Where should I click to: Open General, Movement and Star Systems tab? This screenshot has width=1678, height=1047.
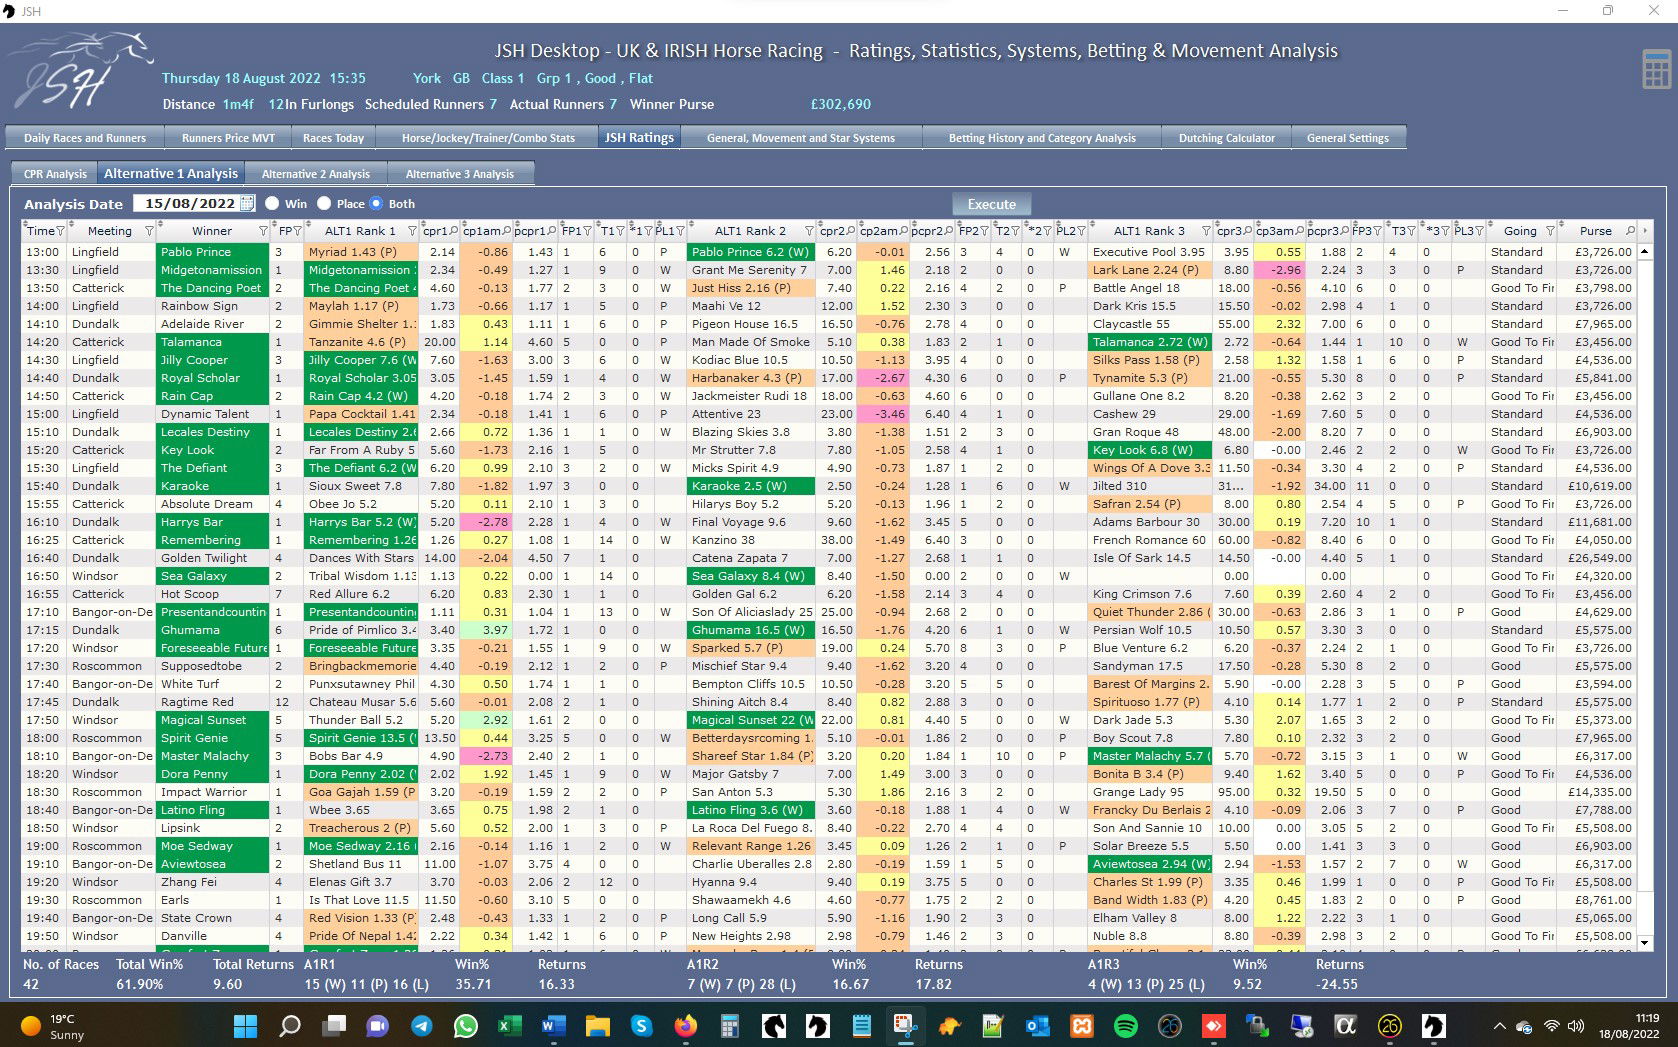pos(801,138)
